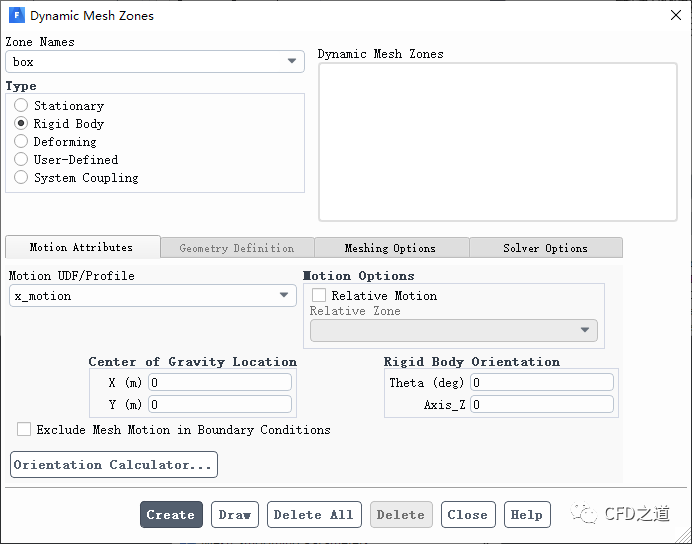Viewport: 692px width, 544px height.
Task: Open the Orientation Calculator
Action: 114,465
